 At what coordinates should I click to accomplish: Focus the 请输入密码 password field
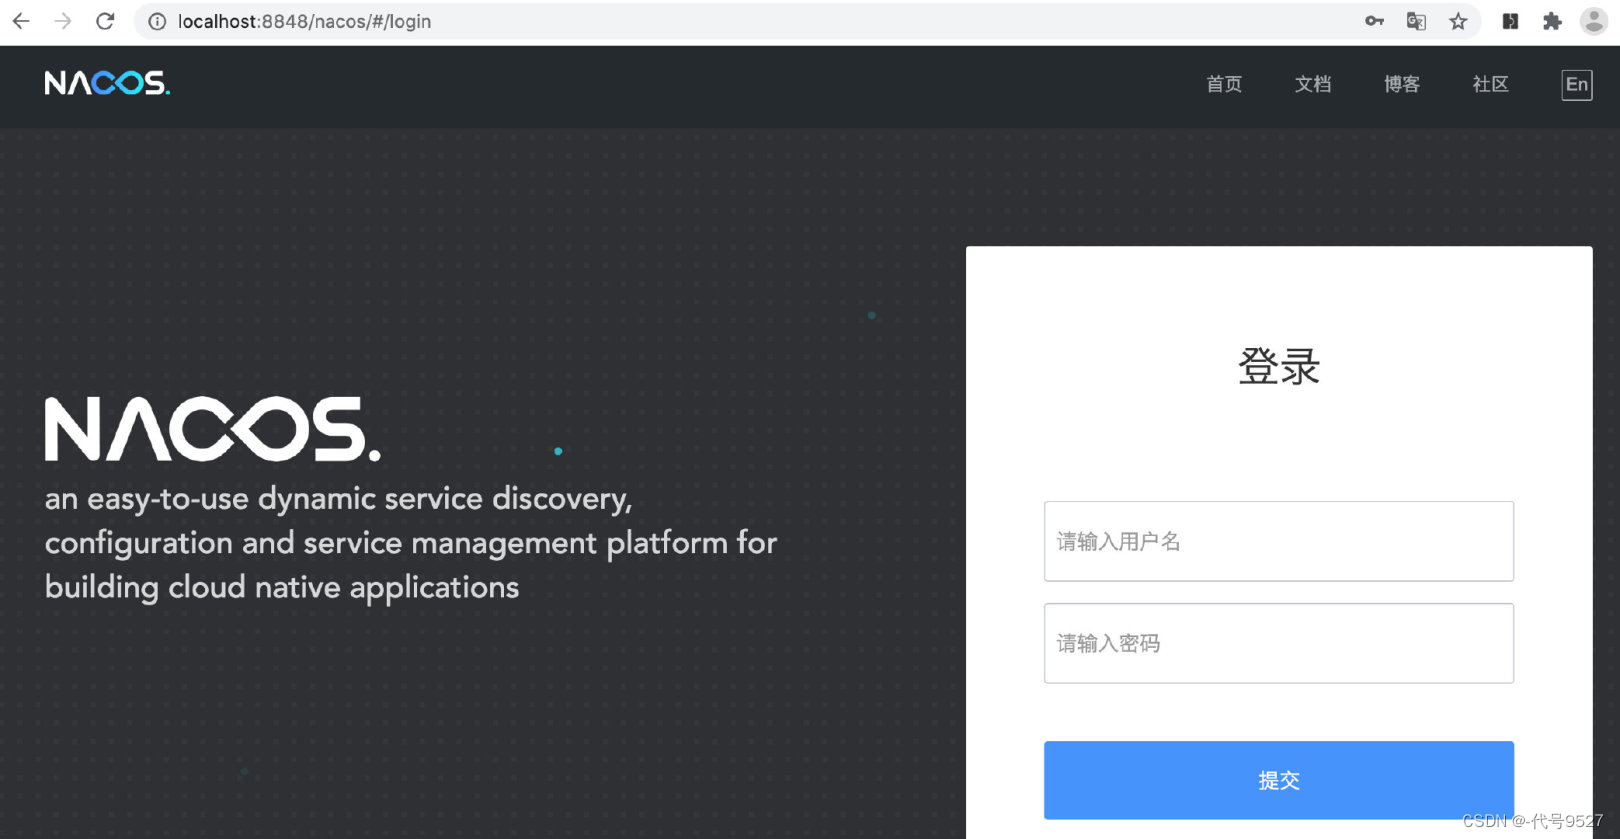click(x=1279, y=643)
